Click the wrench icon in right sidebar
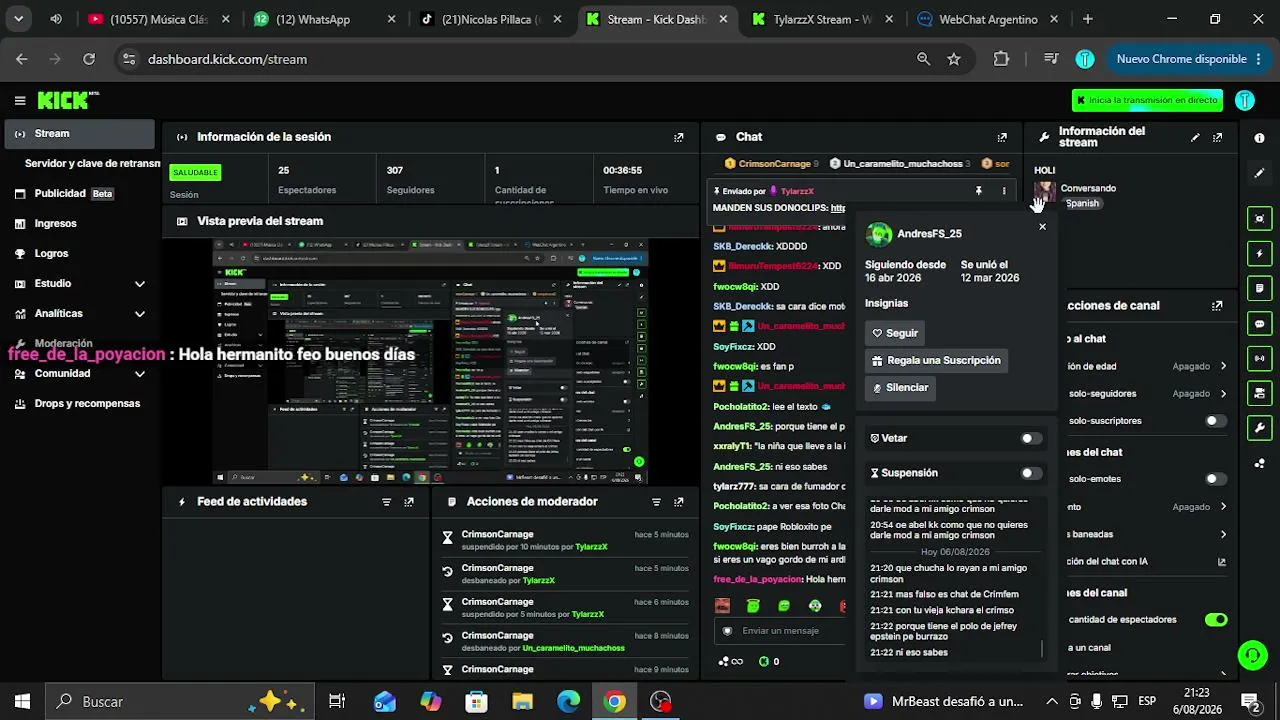1280x720 pixels. [x=1259, y=428]
